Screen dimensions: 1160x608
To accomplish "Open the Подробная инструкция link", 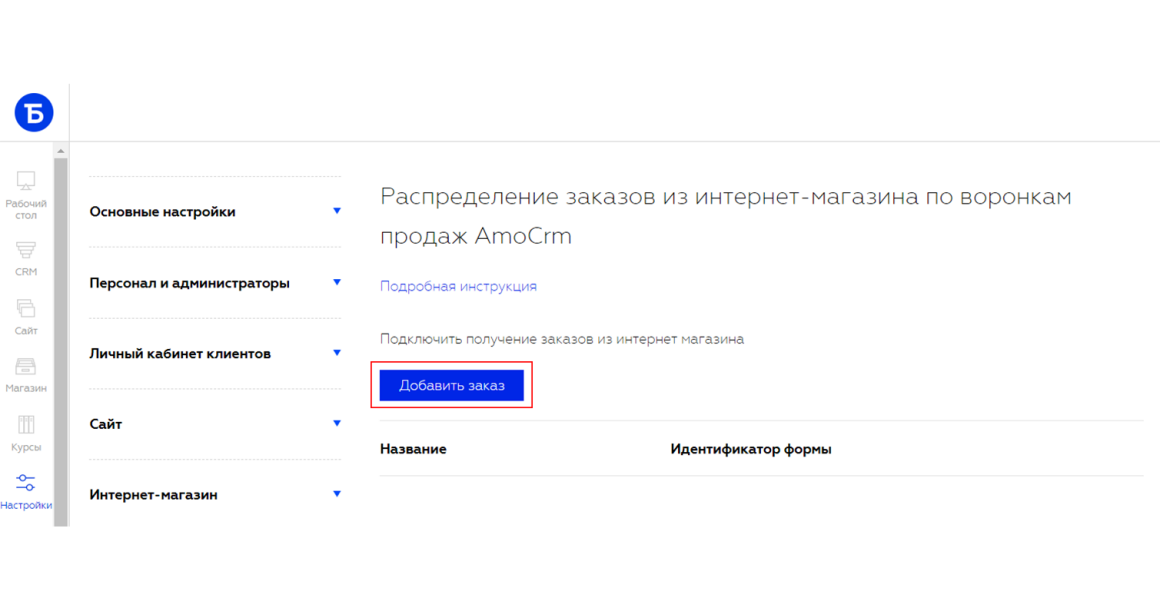I will click(x=458, y=286).
